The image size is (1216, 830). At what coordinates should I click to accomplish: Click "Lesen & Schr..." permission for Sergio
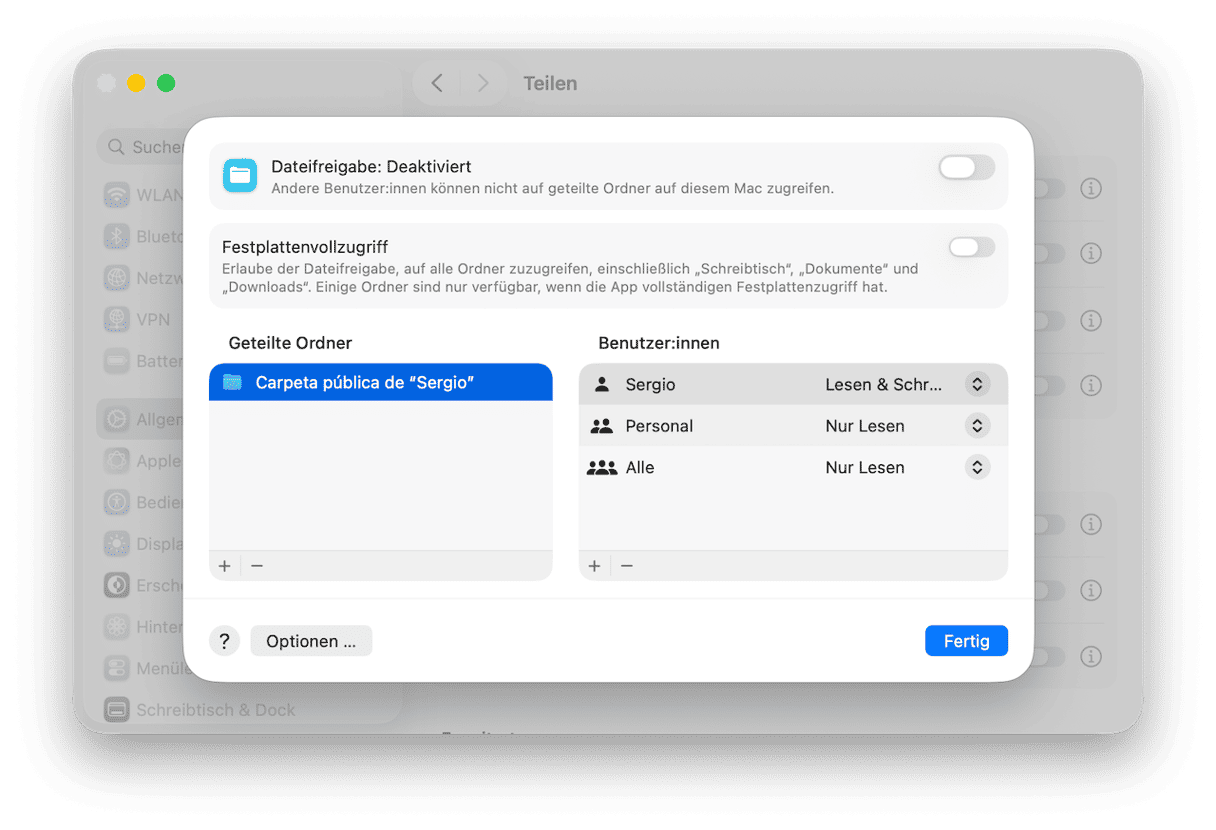point(884,384)
